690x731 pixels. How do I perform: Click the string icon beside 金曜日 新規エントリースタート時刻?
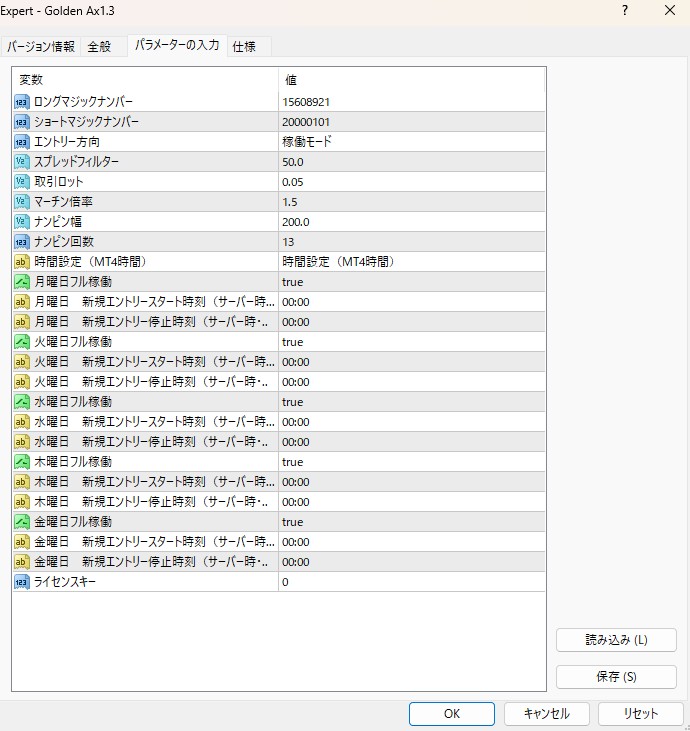pyautogui.click(x=21, y=542)
